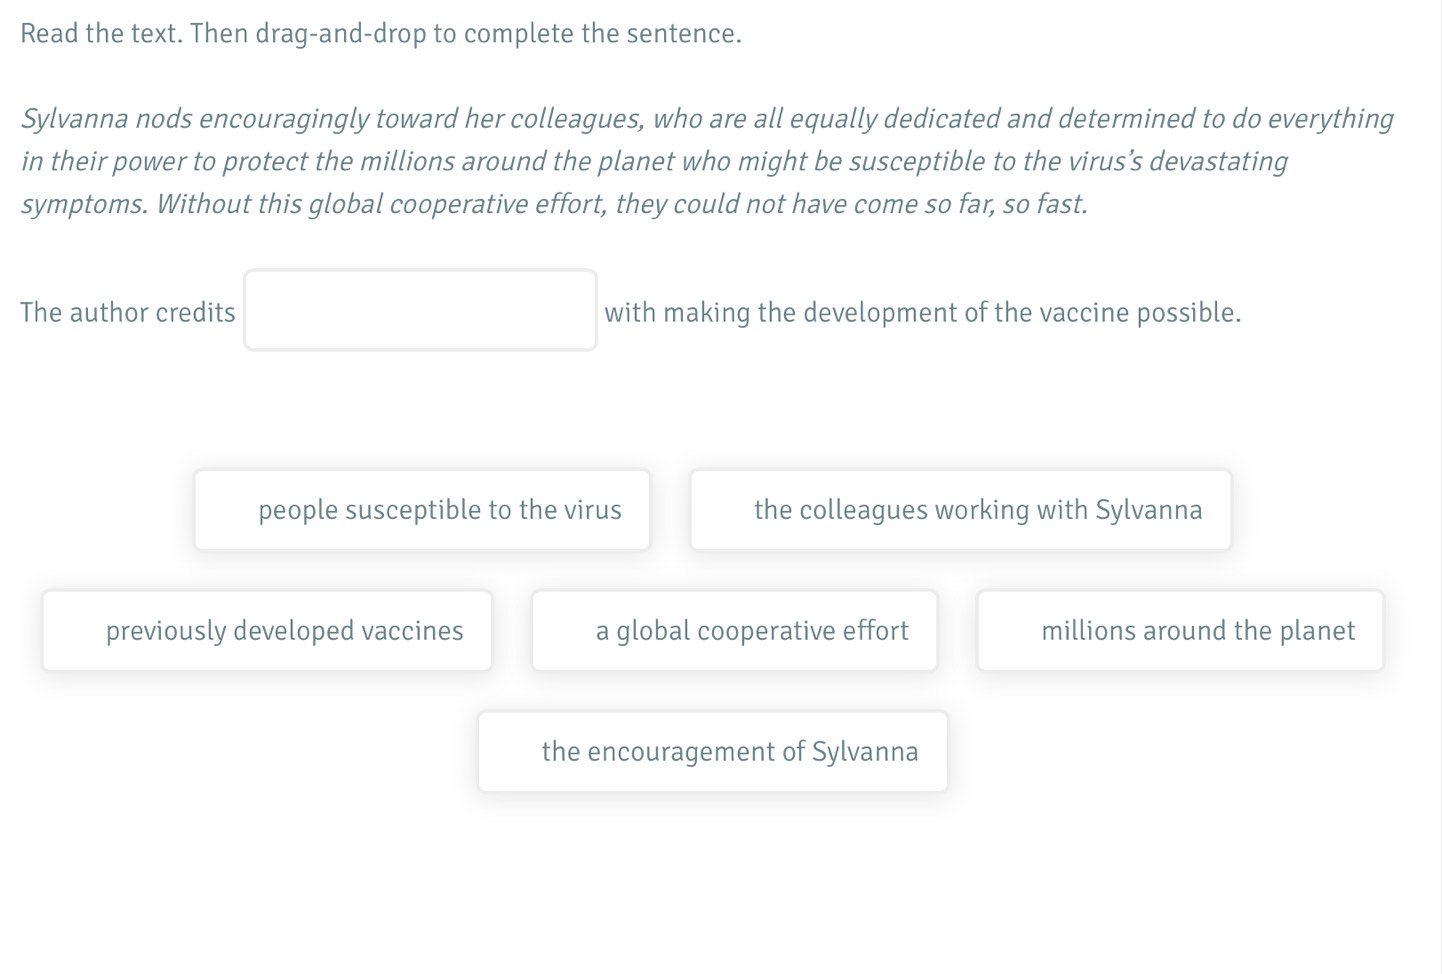
Task: Click the word 'colleagues' in the passage
Action: (576, 119)
